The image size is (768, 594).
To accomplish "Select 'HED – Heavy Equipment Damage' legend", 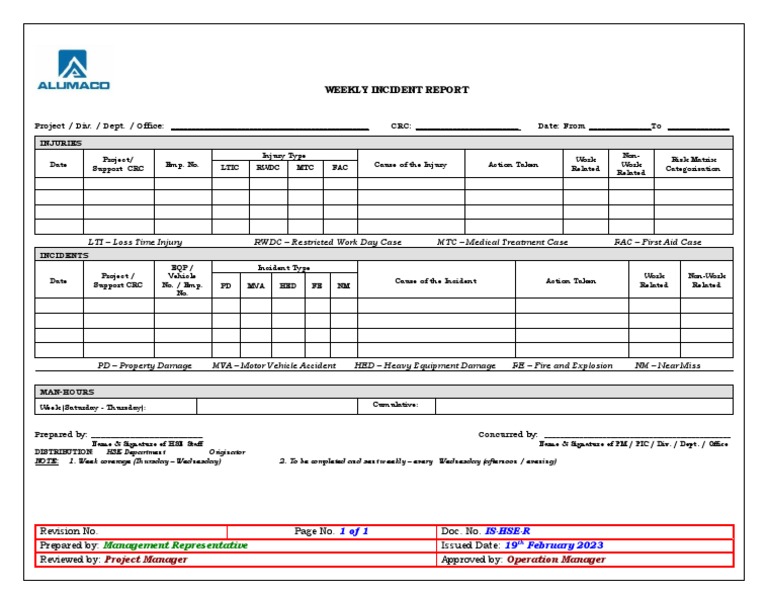I will pyautogui.click(x=425, y=365).
